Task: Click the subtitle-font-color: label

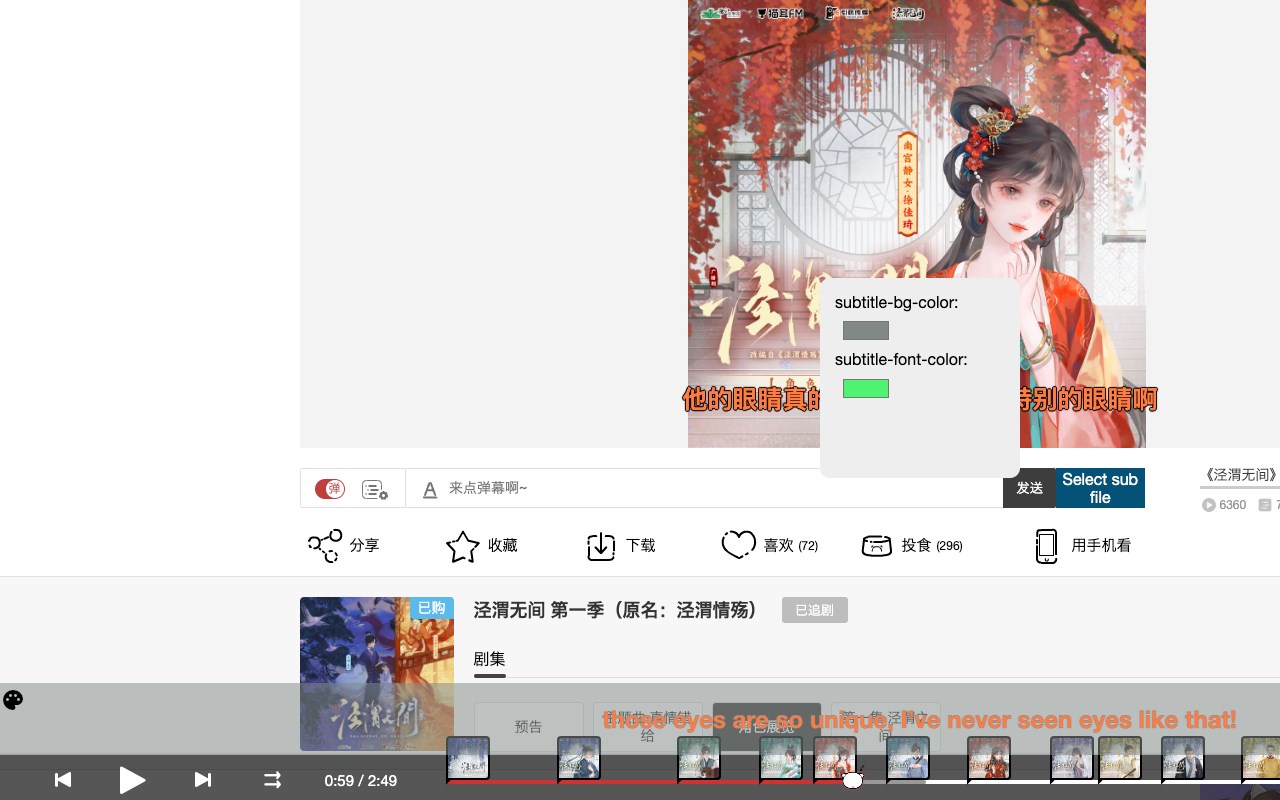Action: pos(901,359)
